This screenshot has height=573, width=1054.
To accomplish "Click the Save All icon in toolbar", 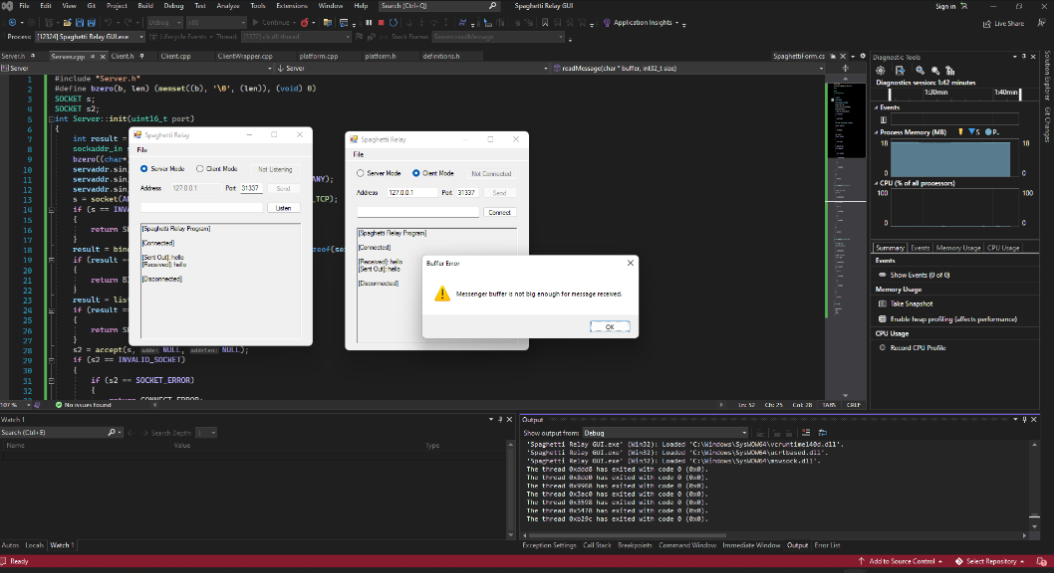I will click(x=91, y=22).
